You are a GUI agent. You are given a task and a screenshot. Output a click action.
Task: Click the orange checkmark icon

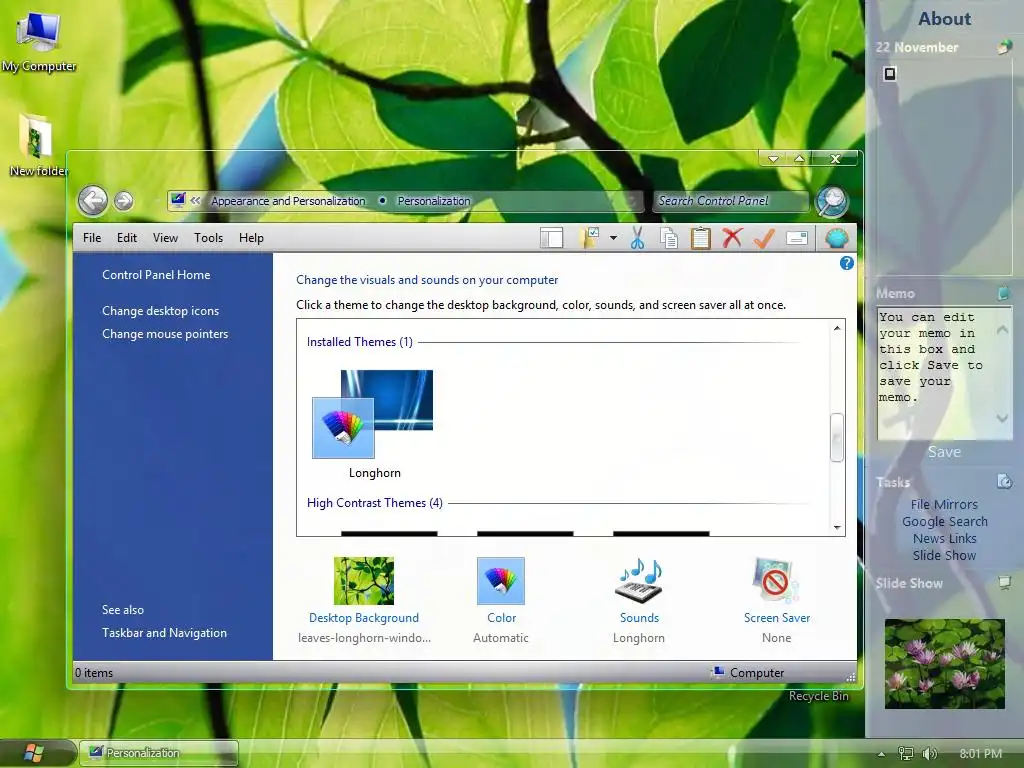click(764, 238)
